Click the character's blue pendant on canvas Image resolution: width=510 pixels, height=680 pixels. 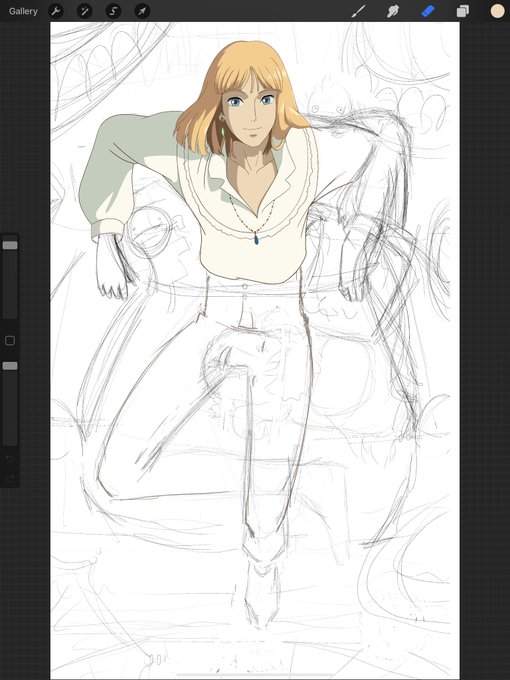point(256,239)
